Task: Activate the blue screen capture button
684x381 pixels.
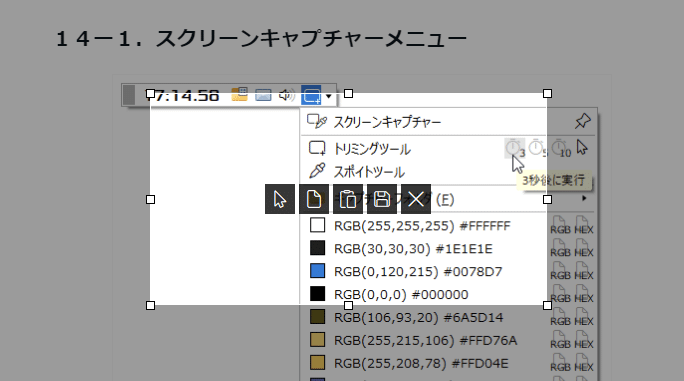Action: click(x=311, y=95)
